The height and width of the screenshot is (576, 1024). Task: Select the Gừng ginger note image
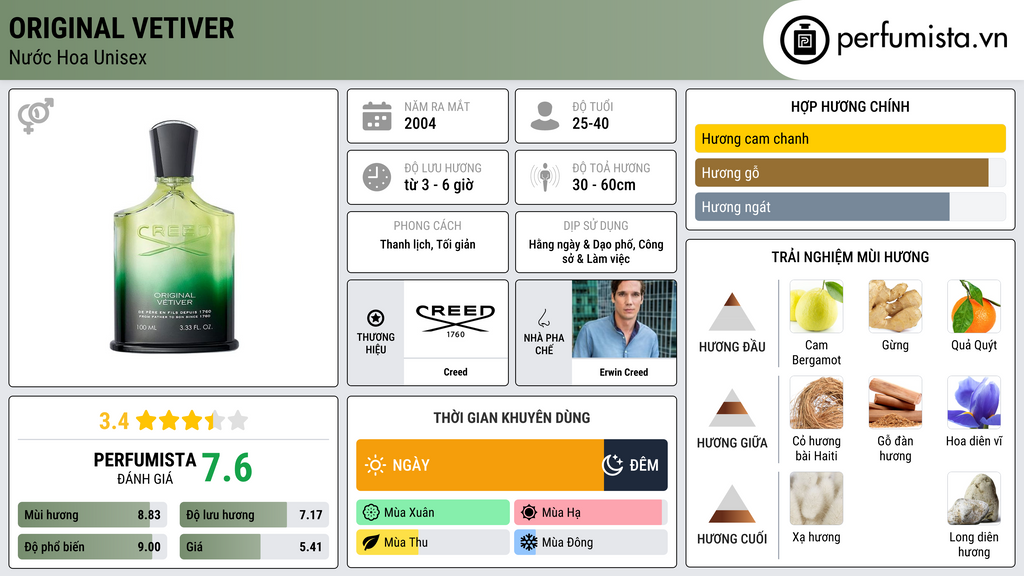coord(895,306)
